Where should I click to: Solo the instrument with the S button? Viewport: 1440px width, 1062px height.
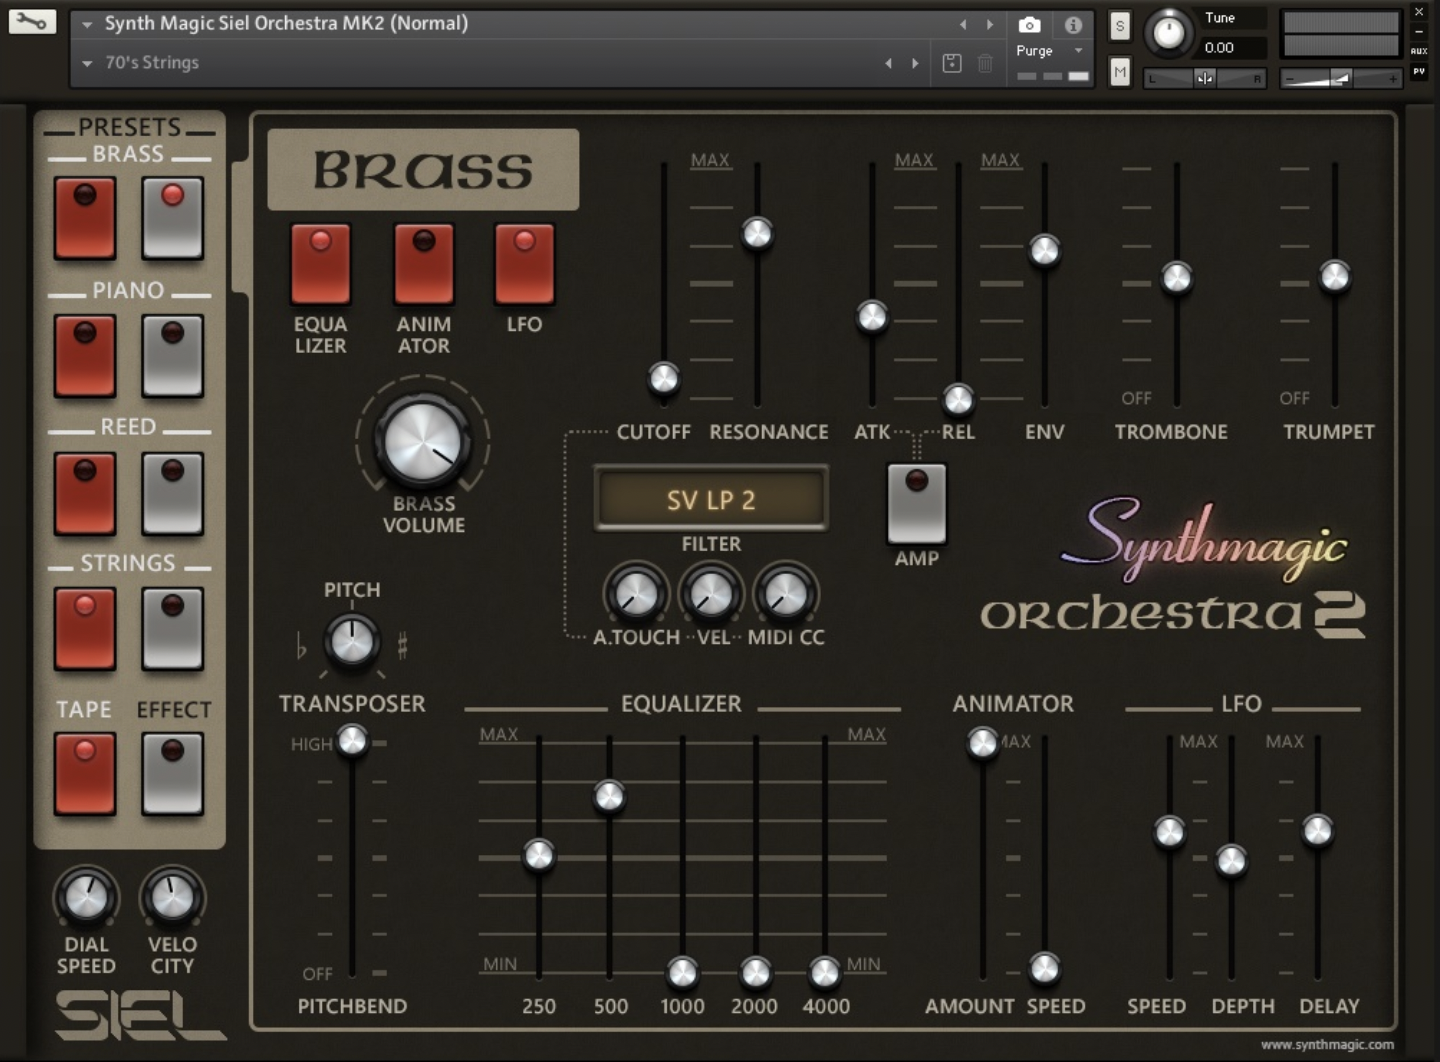(x=1119, y=26)
